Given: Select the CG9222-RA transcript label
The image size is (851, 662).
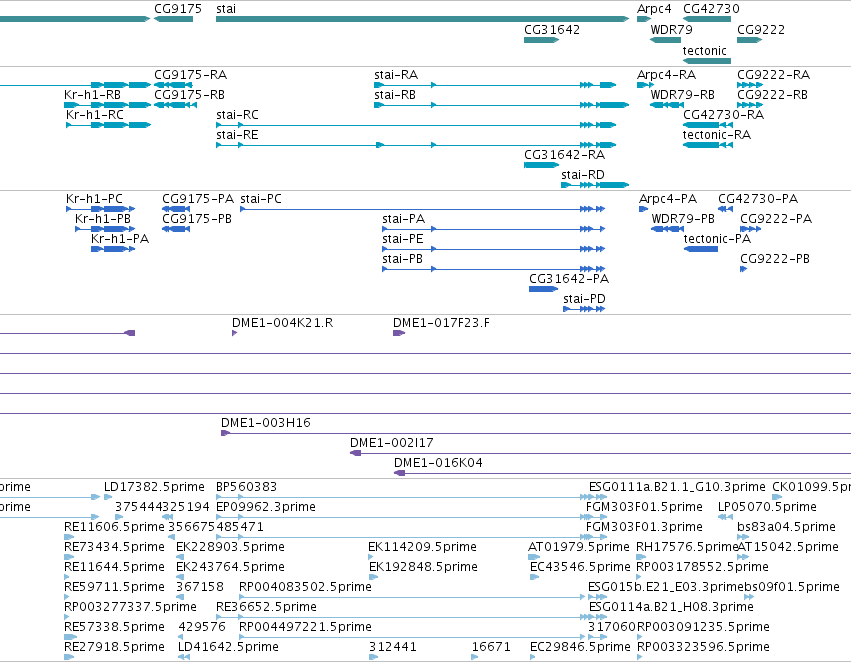Looking at the screenshot, I should 773,75.
